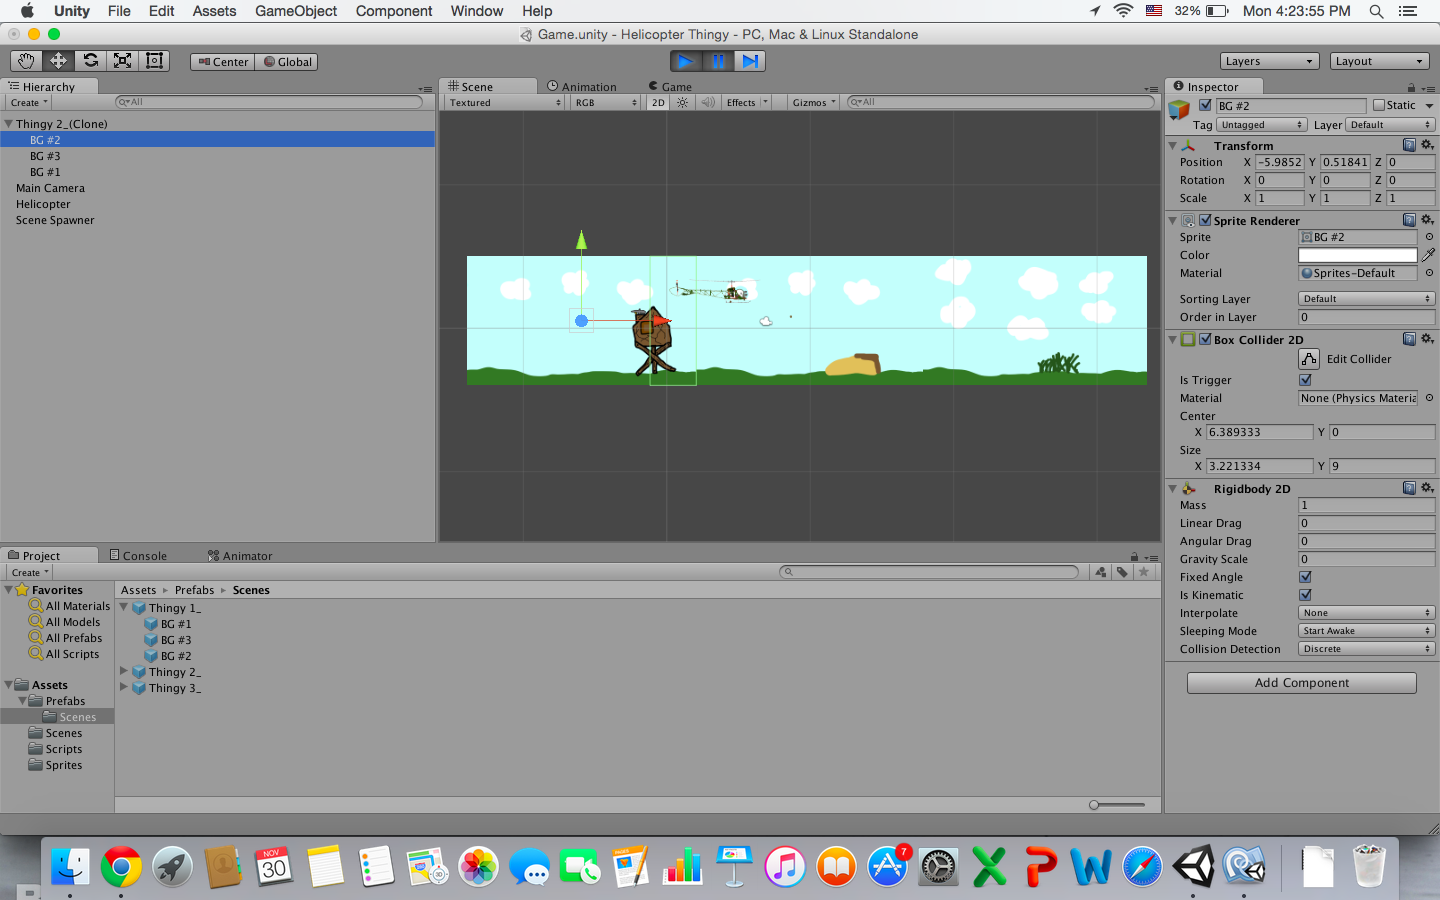Open Google Chrome in the Dock
The image size is (1440, 900).
[121, 866]
